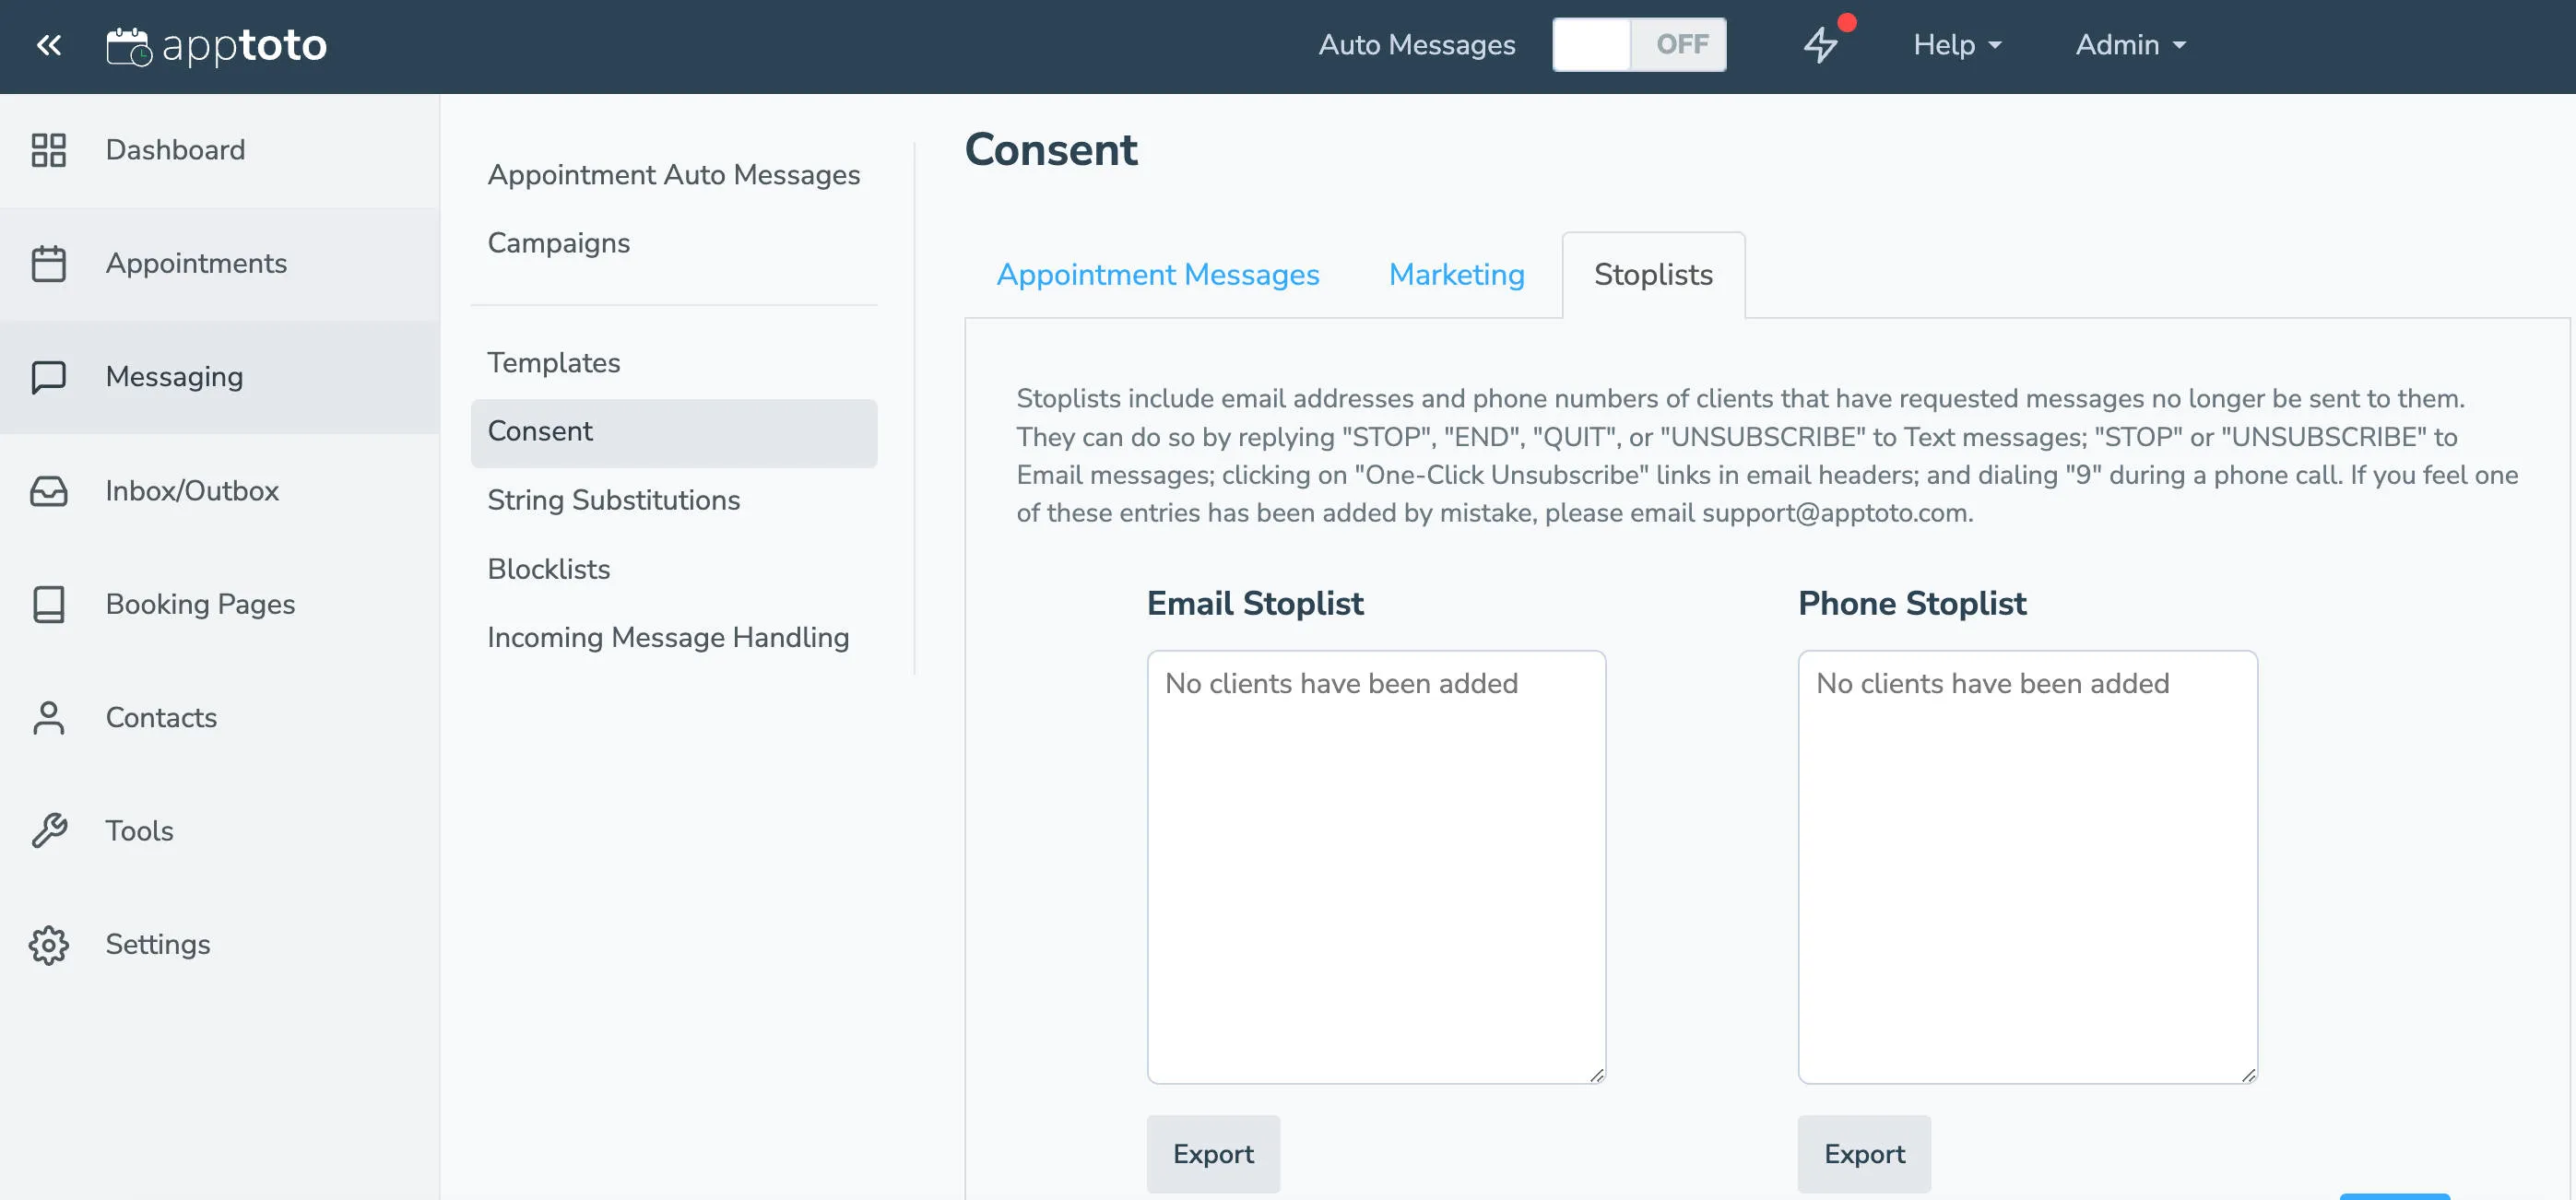Switch to the Appointment Messages tab
2576x1200 pixels.
coord(1157,274)
